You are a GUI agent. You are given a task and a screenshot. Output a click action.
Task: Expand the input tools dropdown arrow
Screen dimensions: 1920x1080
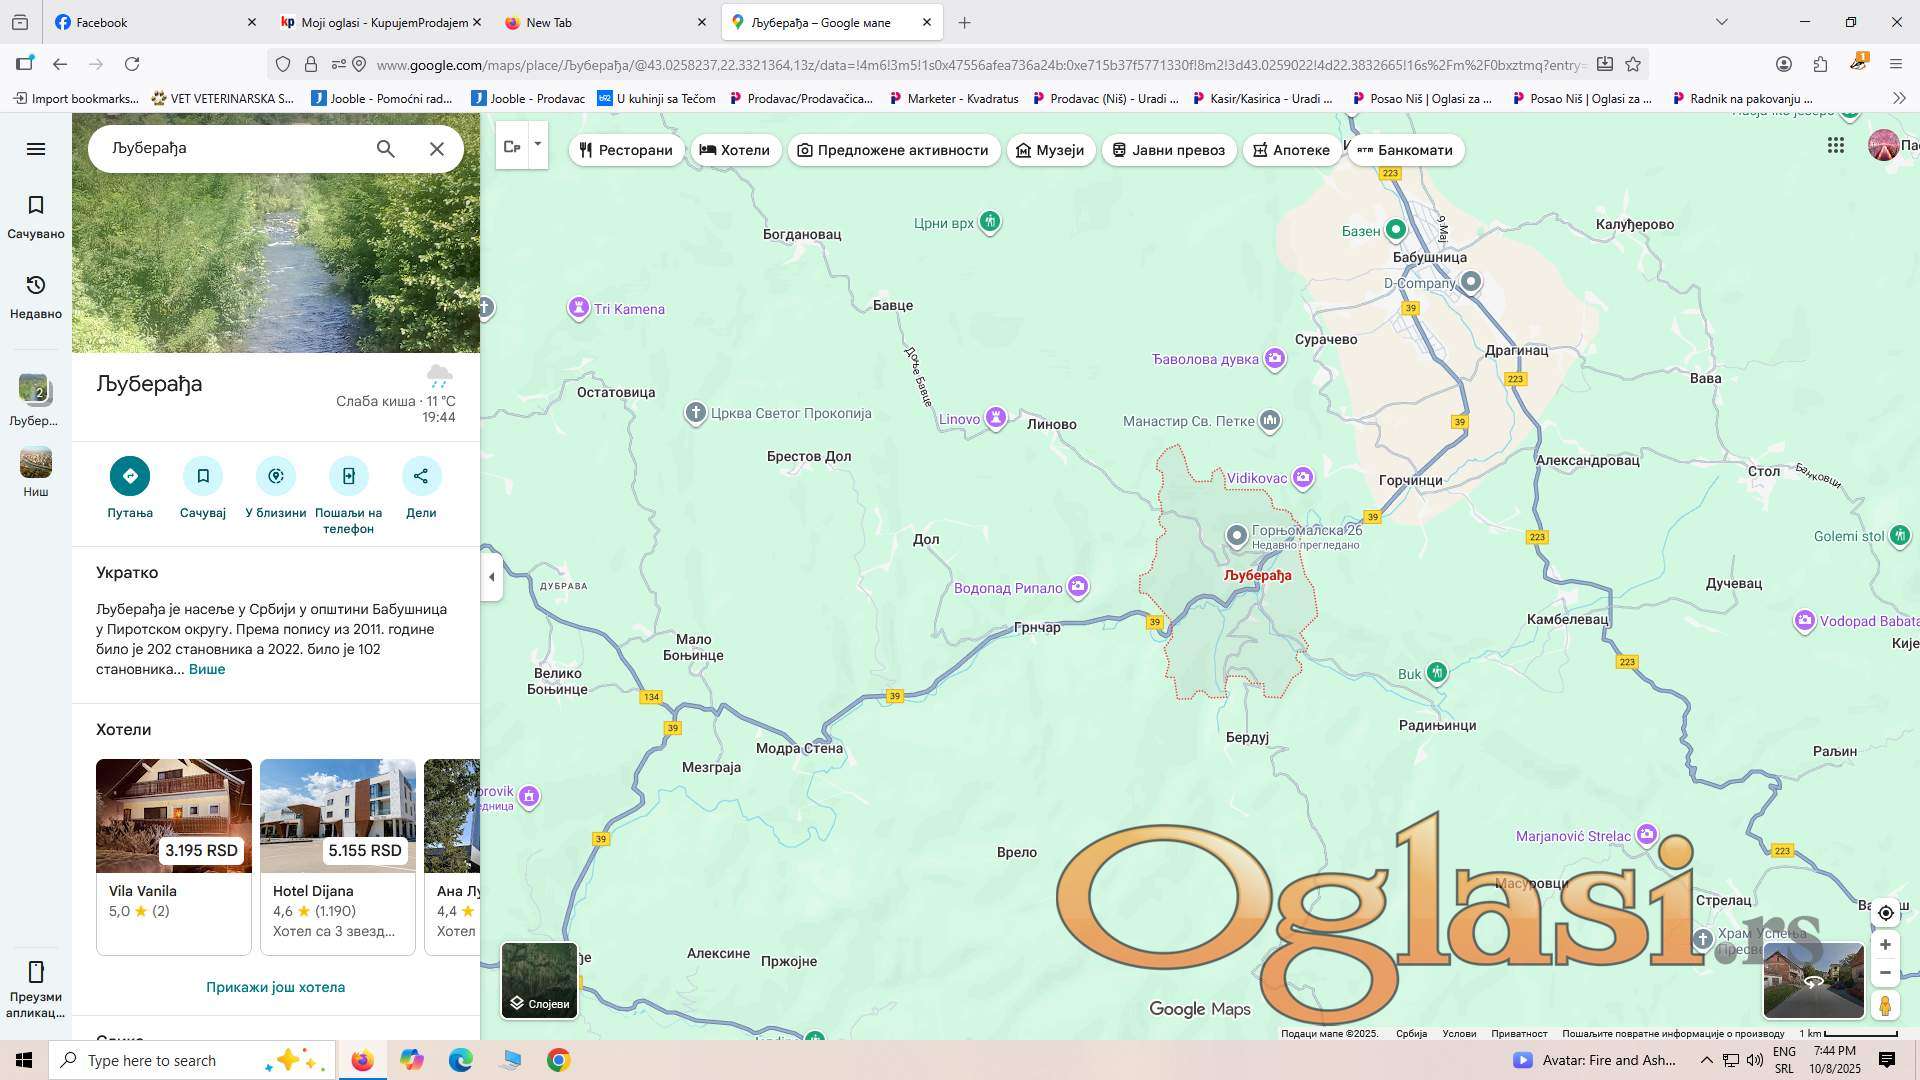[537, 144]
